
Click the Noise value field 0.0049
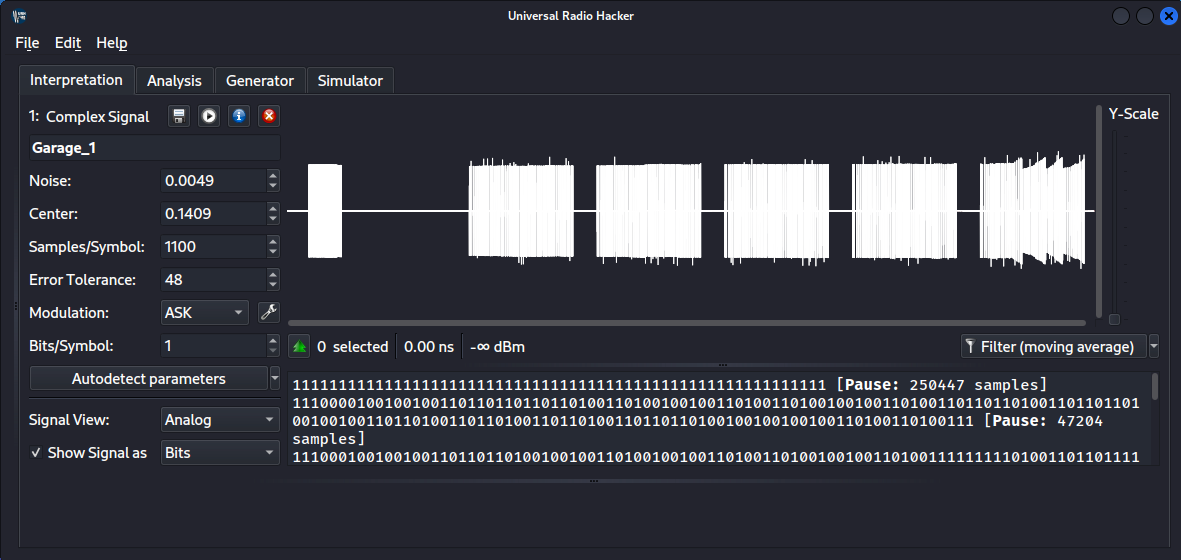[213, 181]
